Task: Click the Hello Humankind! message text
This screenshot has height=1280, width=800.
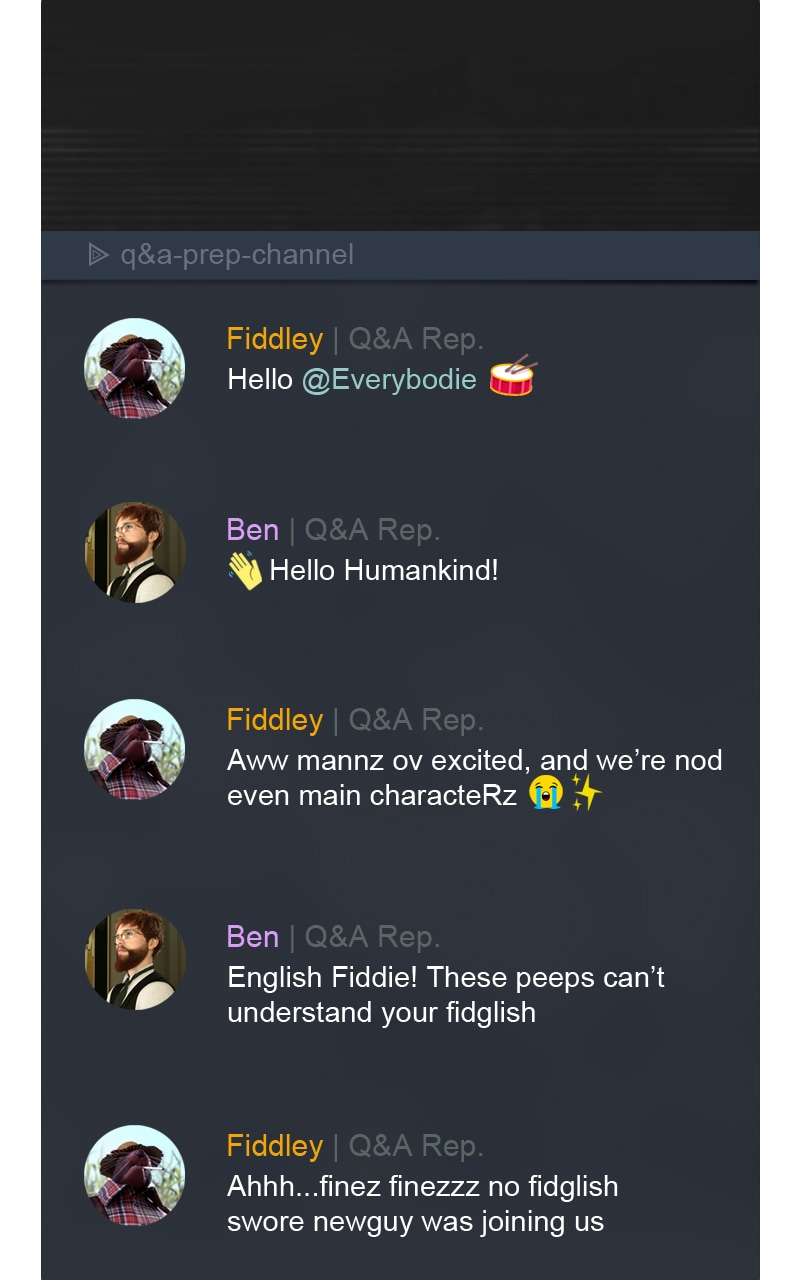Action: pyautogui.click(x=384, y=571)
